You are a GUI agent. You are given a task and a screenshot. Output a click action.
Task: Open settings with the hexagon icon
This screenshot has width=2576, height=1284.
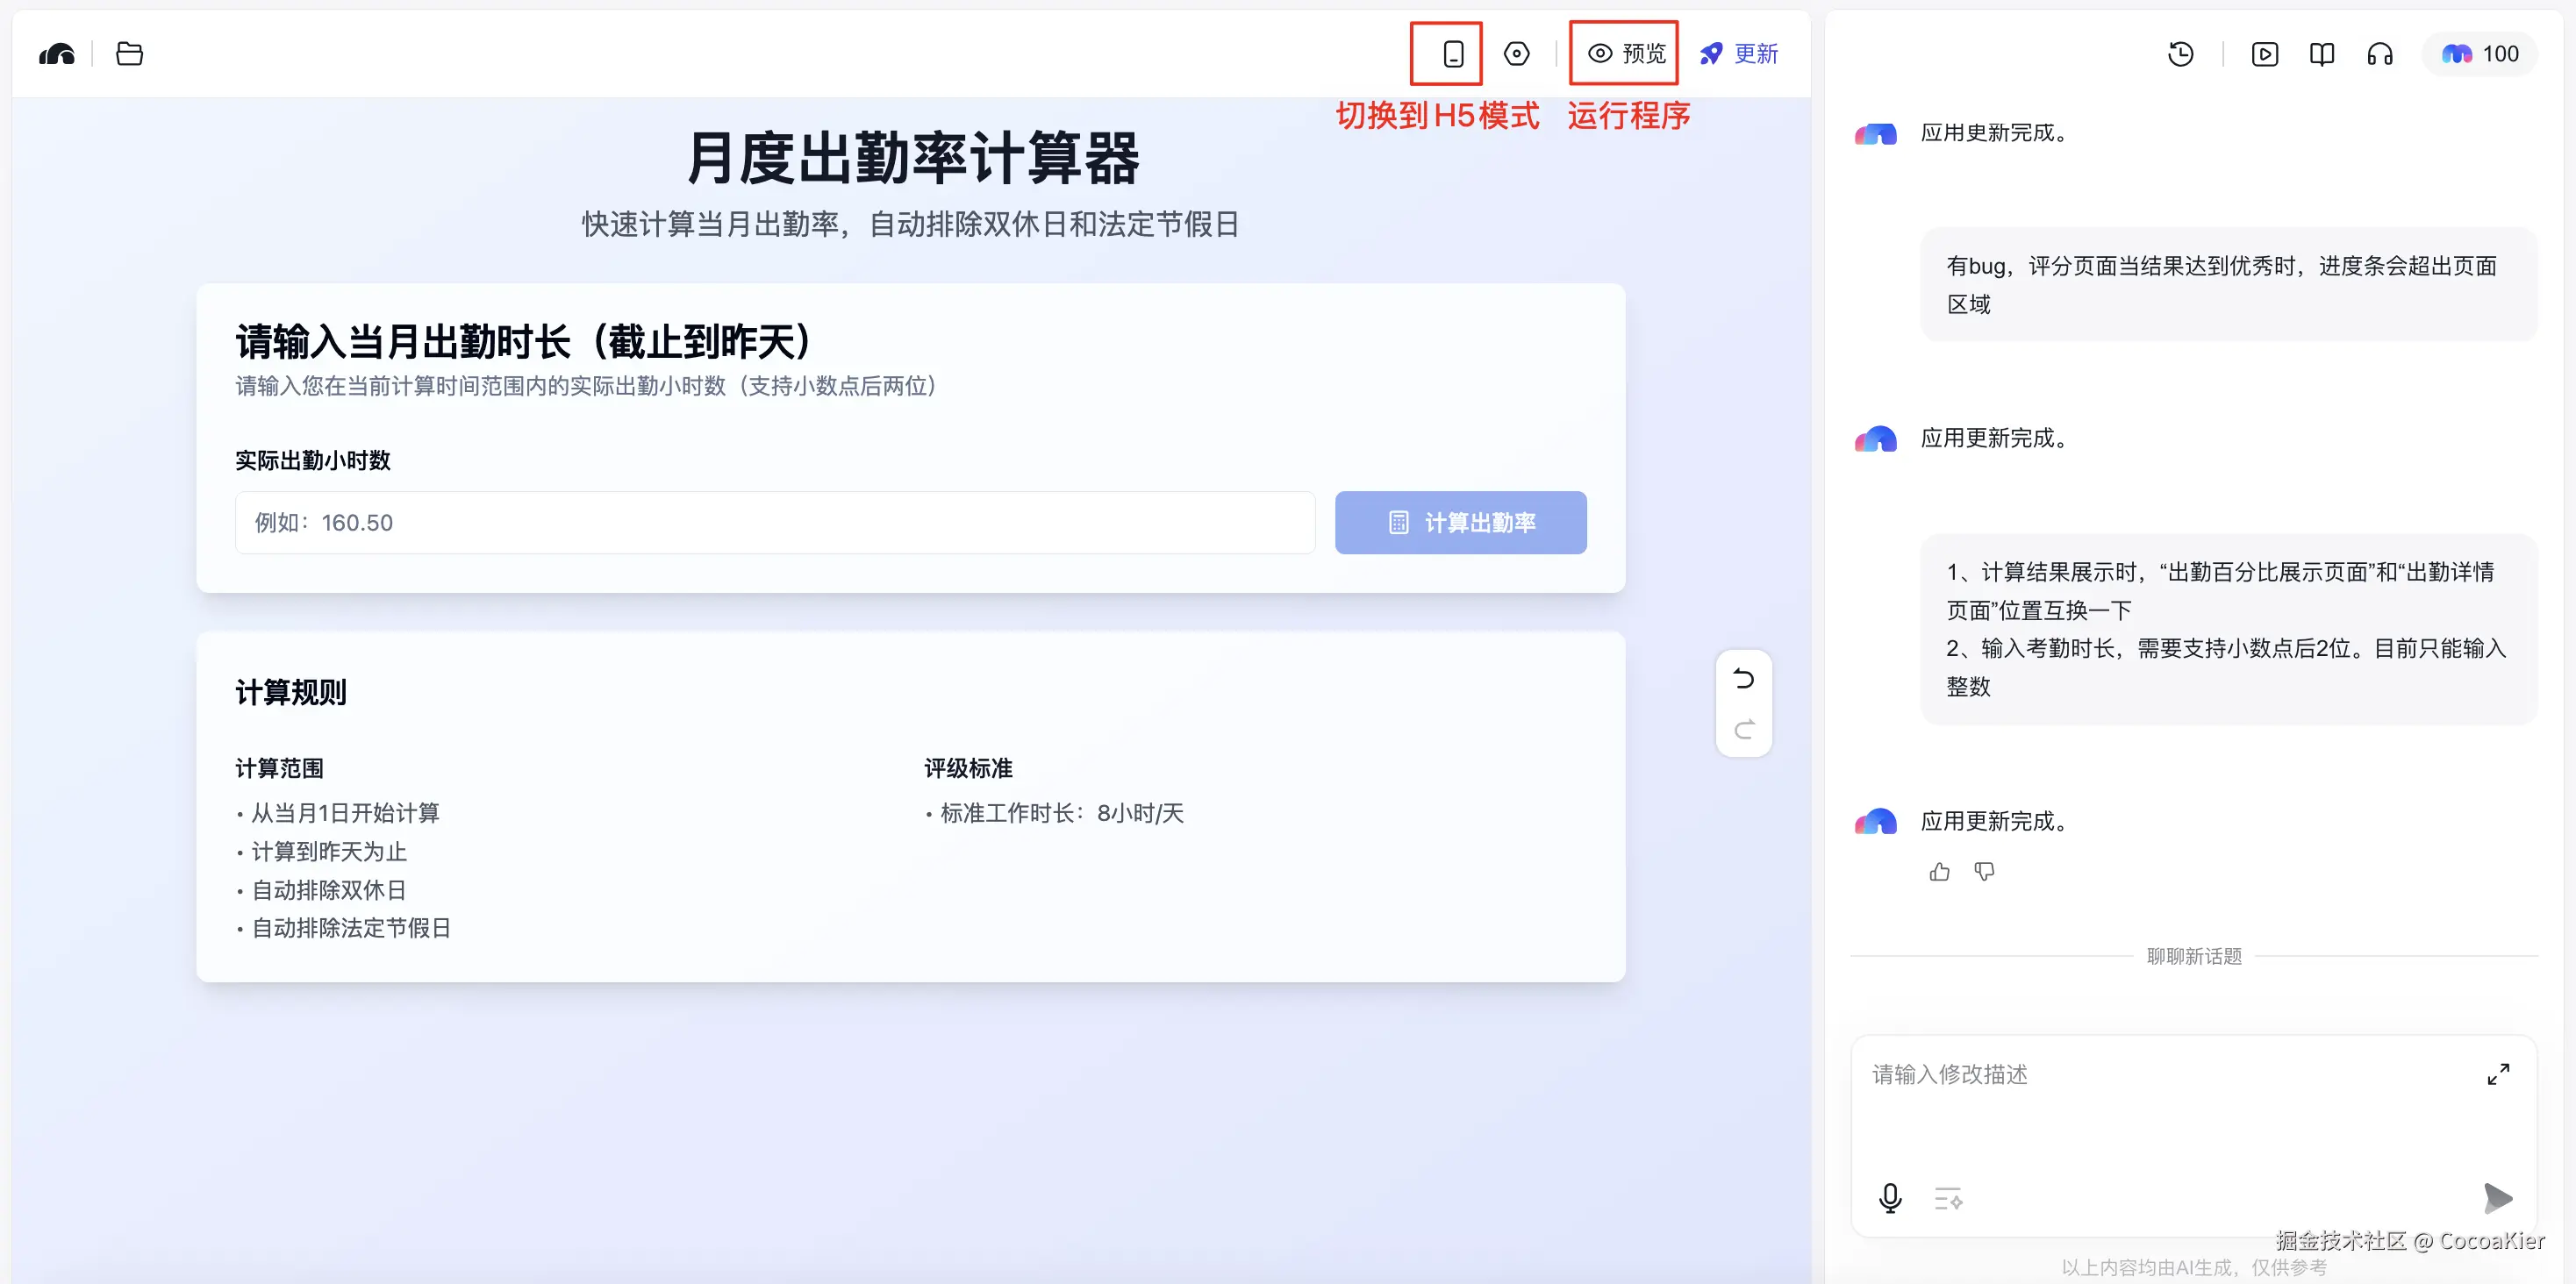[1517, 53]
